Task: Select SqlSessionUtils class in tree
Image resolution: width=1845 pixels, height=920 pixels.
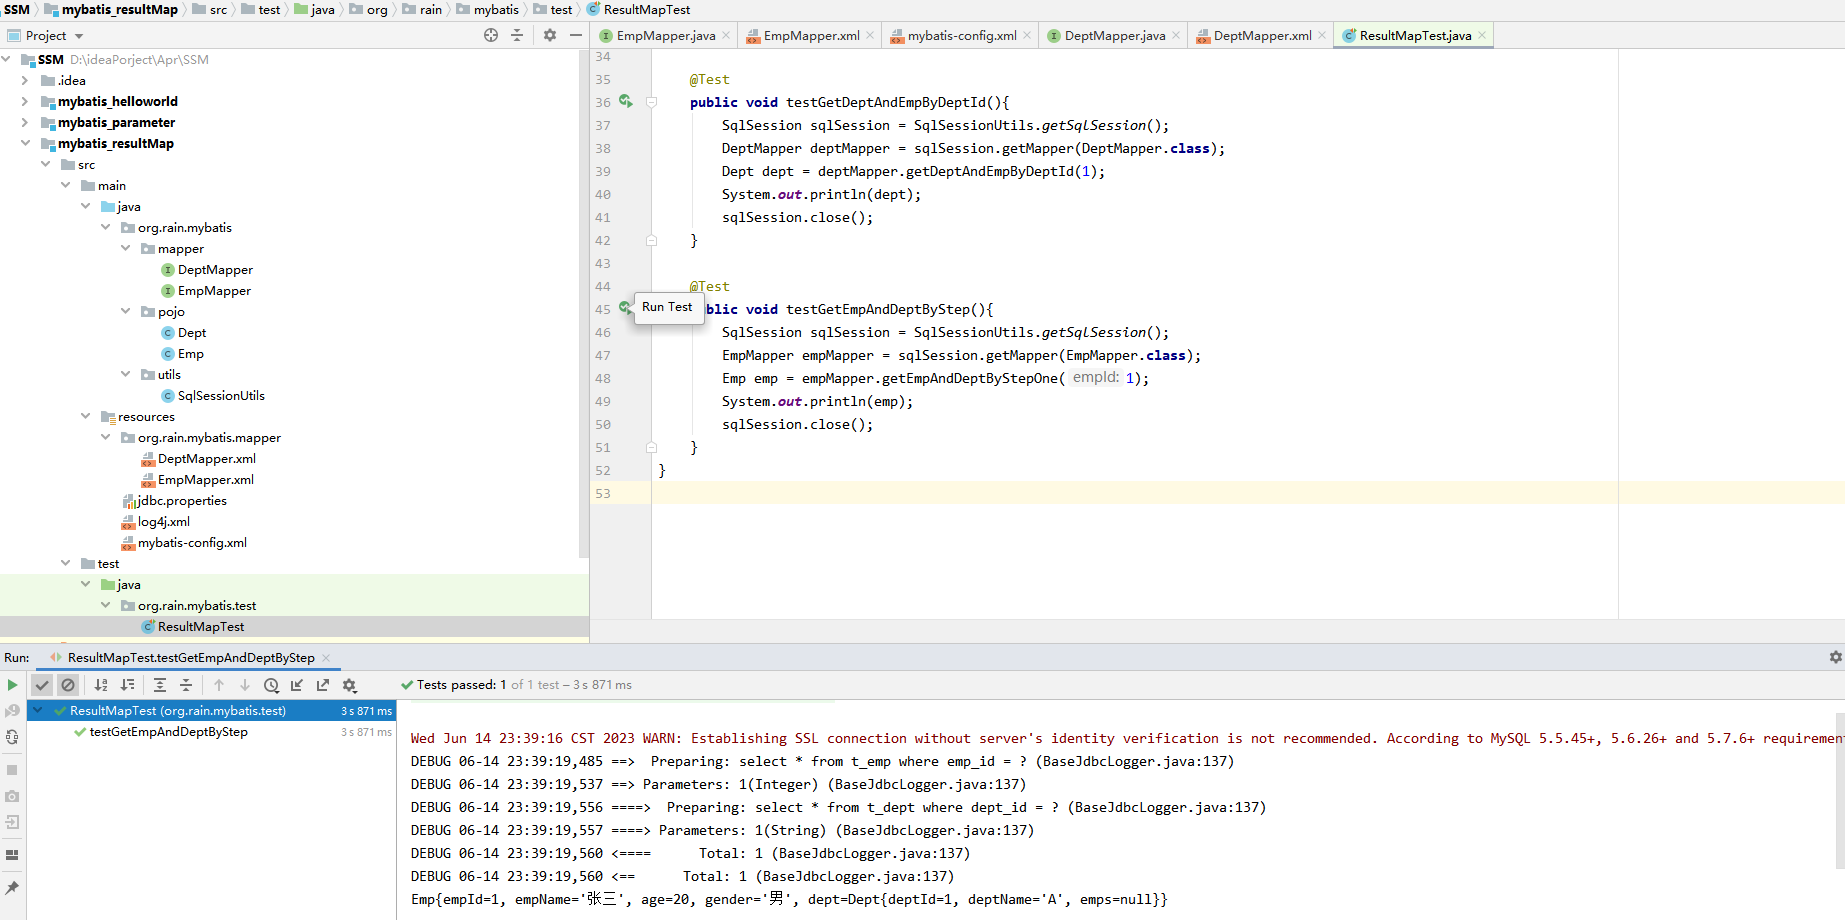Action: click(221, 396)
